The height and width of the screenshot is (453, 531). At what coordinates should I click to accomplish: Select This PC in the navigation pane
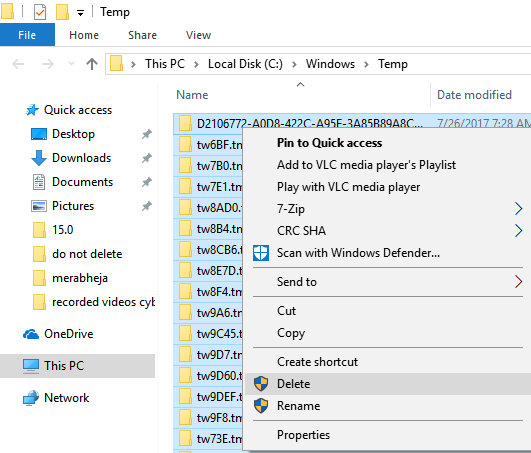coord(78,366)
